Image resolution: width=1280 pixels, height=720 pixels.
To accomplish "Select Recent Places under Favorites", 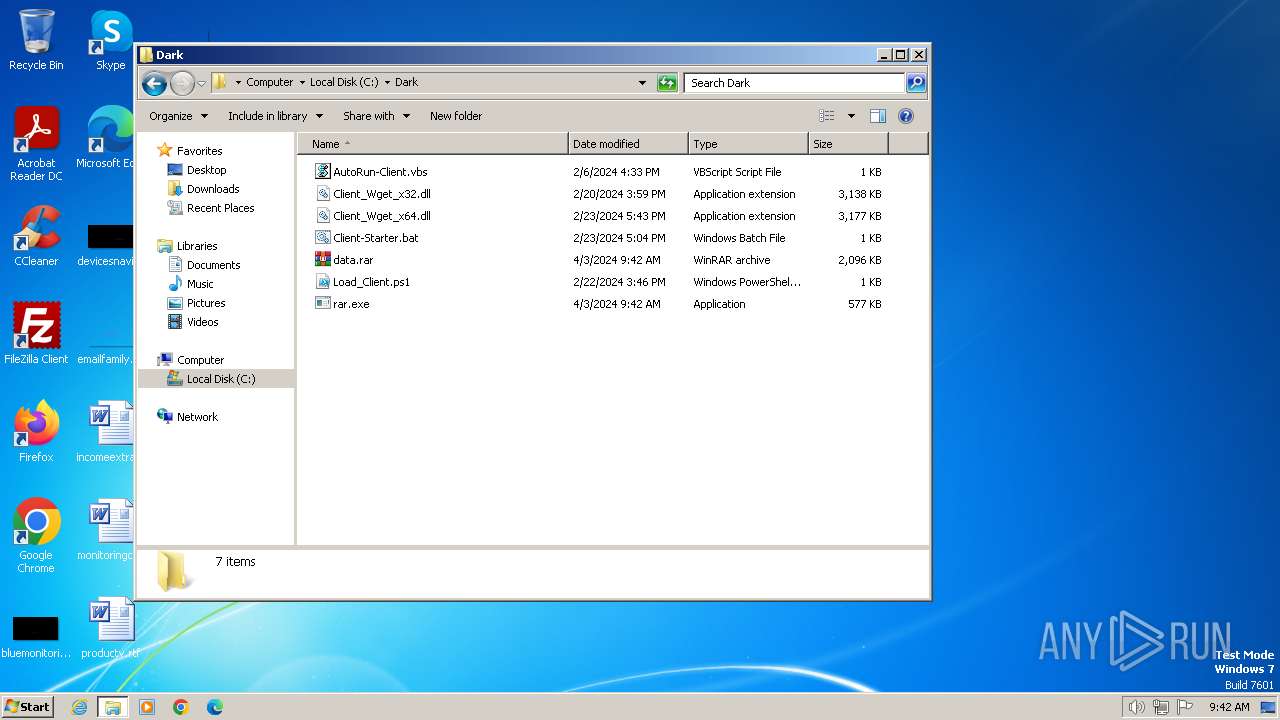I will pyautogui.click(x=220, y=208).
